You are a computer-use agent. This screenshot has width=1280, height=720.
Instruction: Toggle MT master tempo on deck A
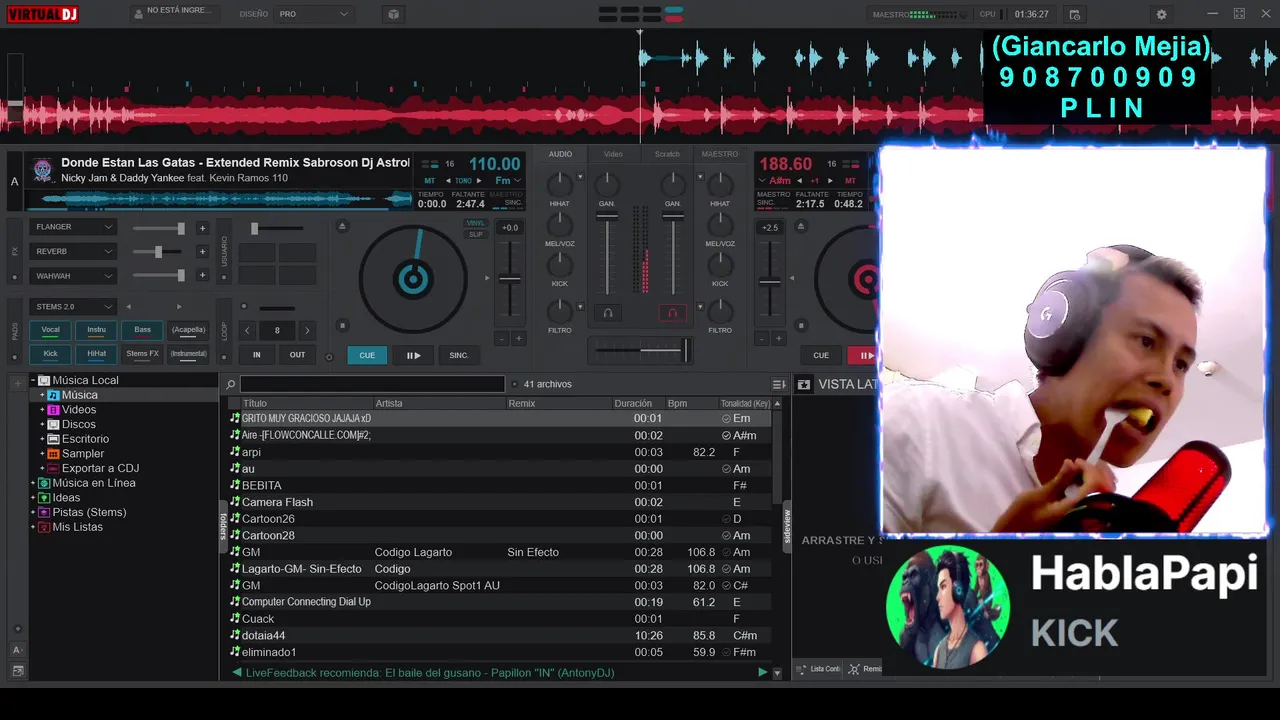pos(432,181)
